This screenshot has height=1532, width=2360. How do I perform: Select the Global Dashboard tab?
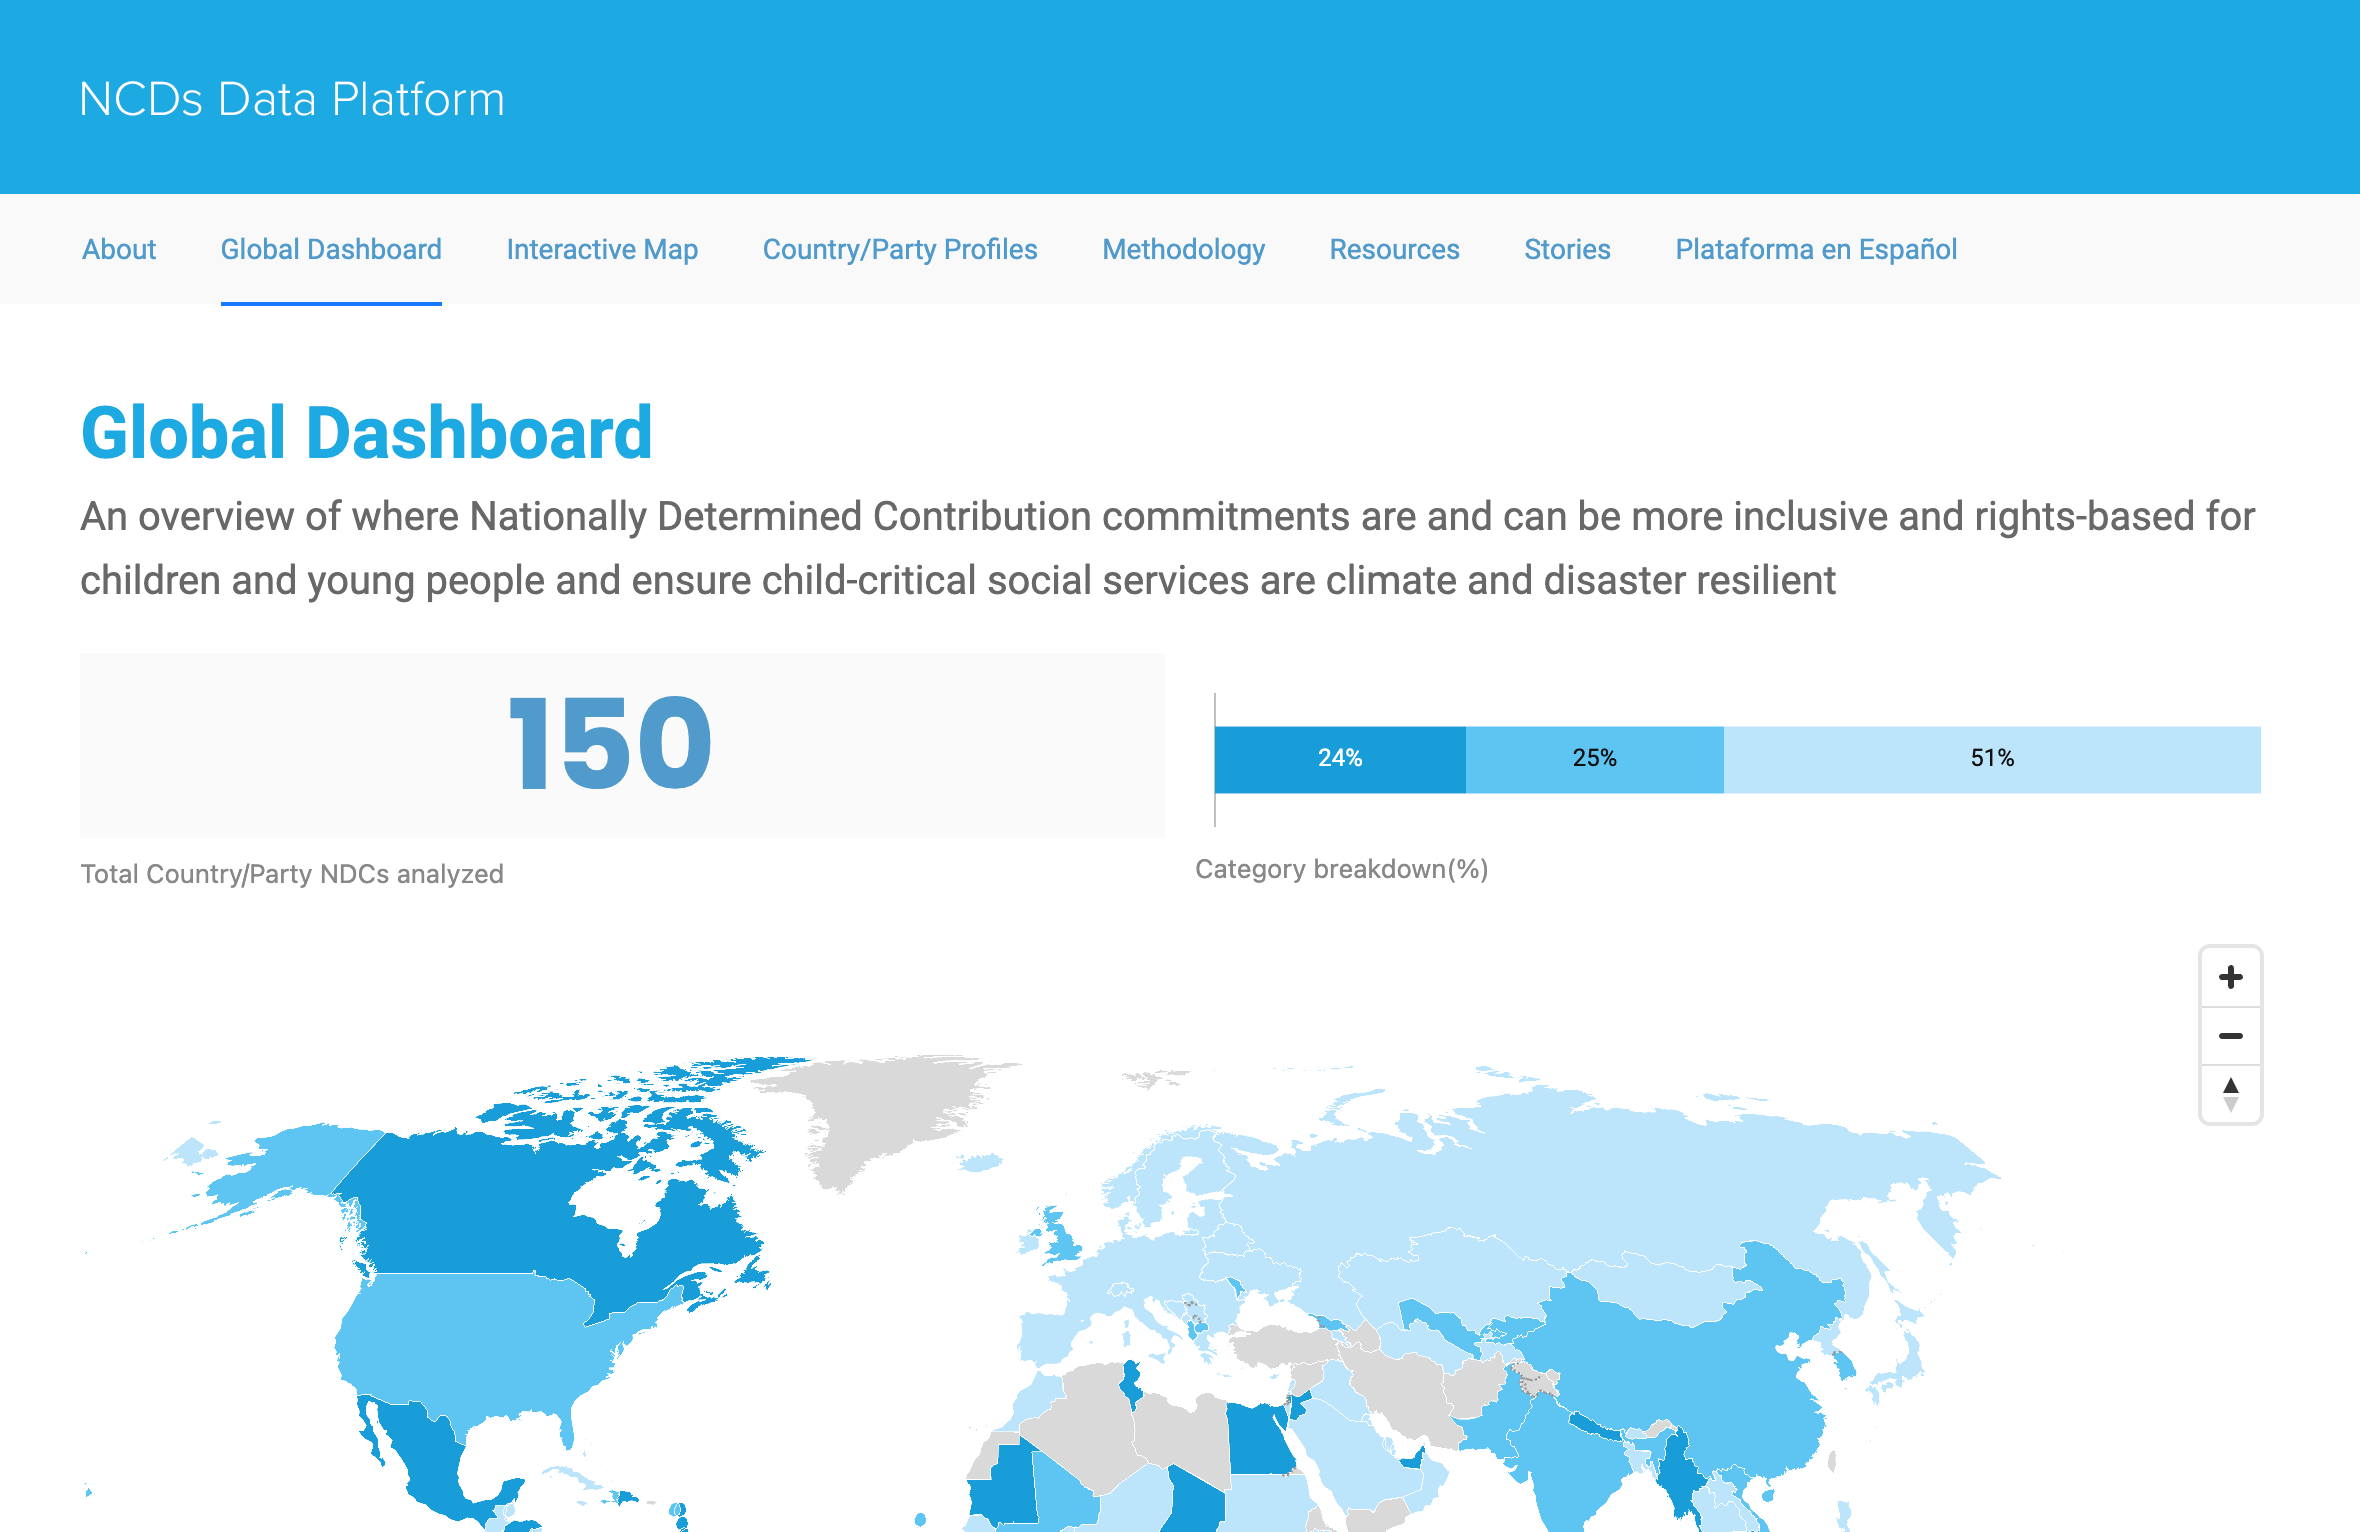tap(331, 249)
